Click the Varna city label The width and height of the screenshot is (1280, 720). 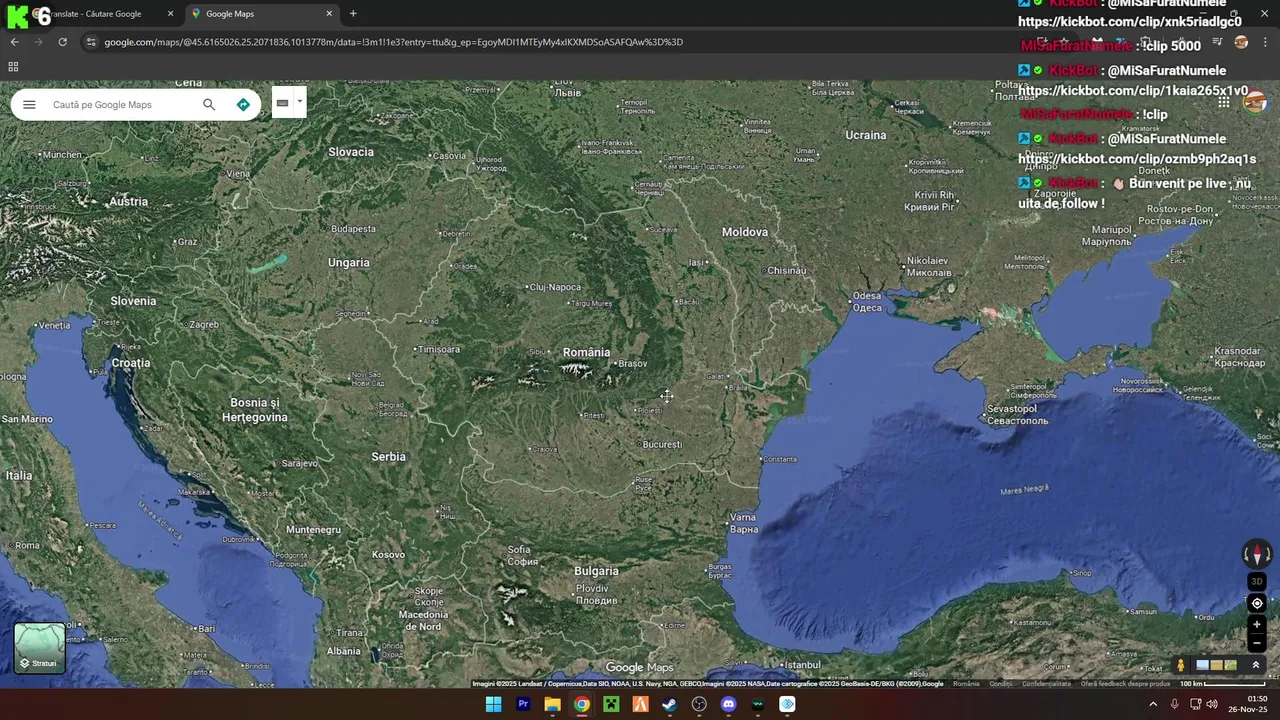743,523
